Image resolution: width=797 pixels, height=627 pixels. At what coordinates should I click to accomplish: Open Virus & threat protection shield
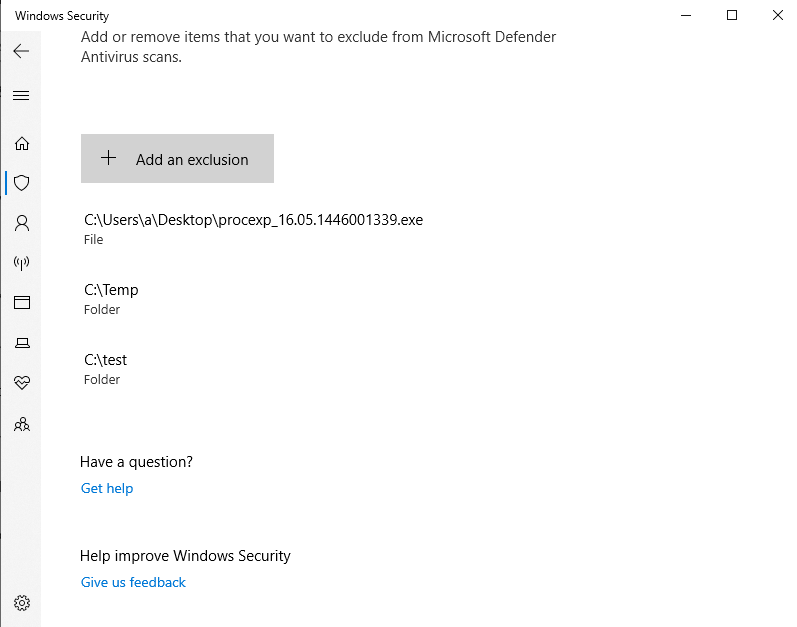click(x=21, y=183)
